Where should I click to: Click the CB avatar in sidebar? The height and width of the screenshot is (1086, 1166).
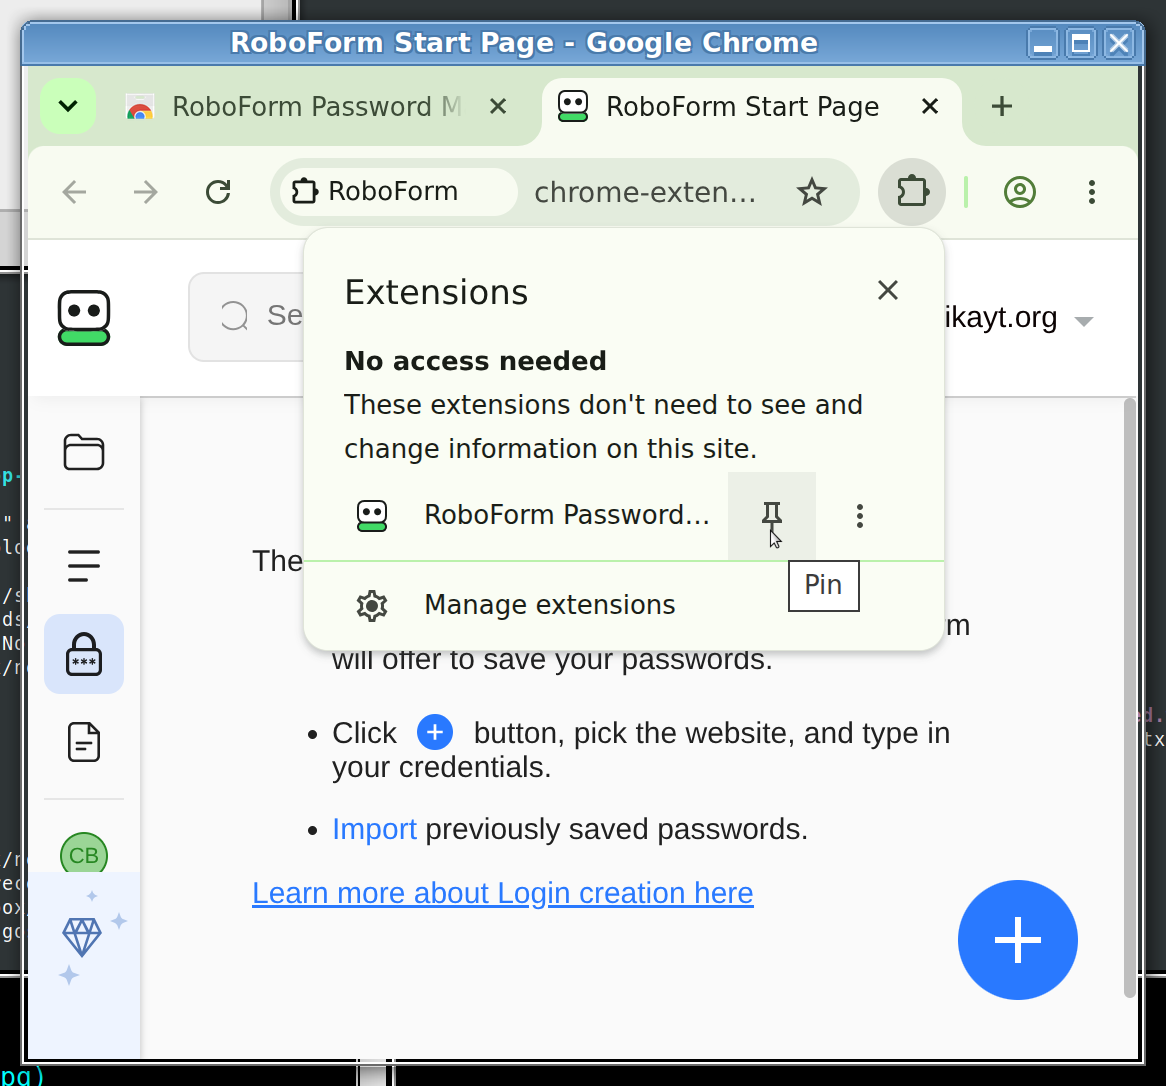pos(84,854)
